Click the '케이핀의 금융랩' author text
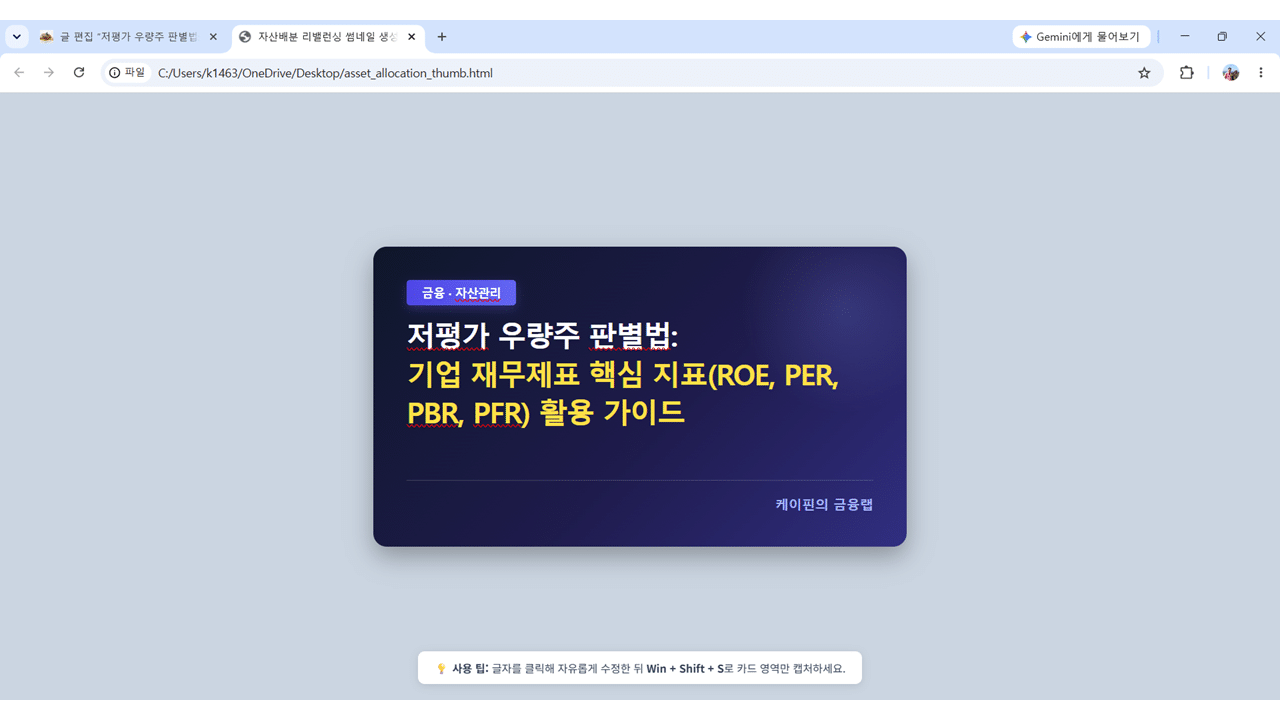The width and height of the screenshot is (1280, 720). coord(824,505)
